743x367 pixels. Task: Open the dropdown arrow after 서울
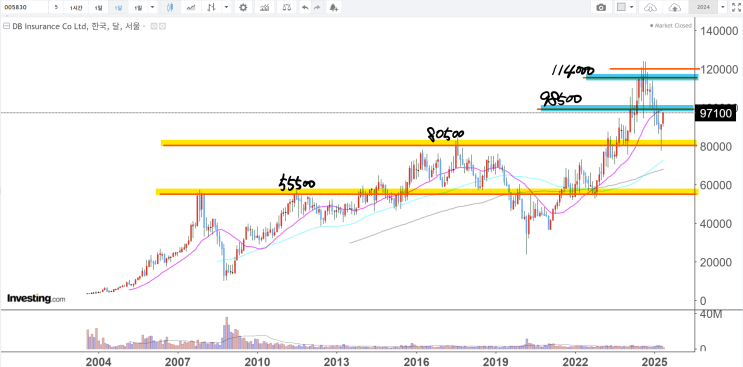[x=144, y=27]
